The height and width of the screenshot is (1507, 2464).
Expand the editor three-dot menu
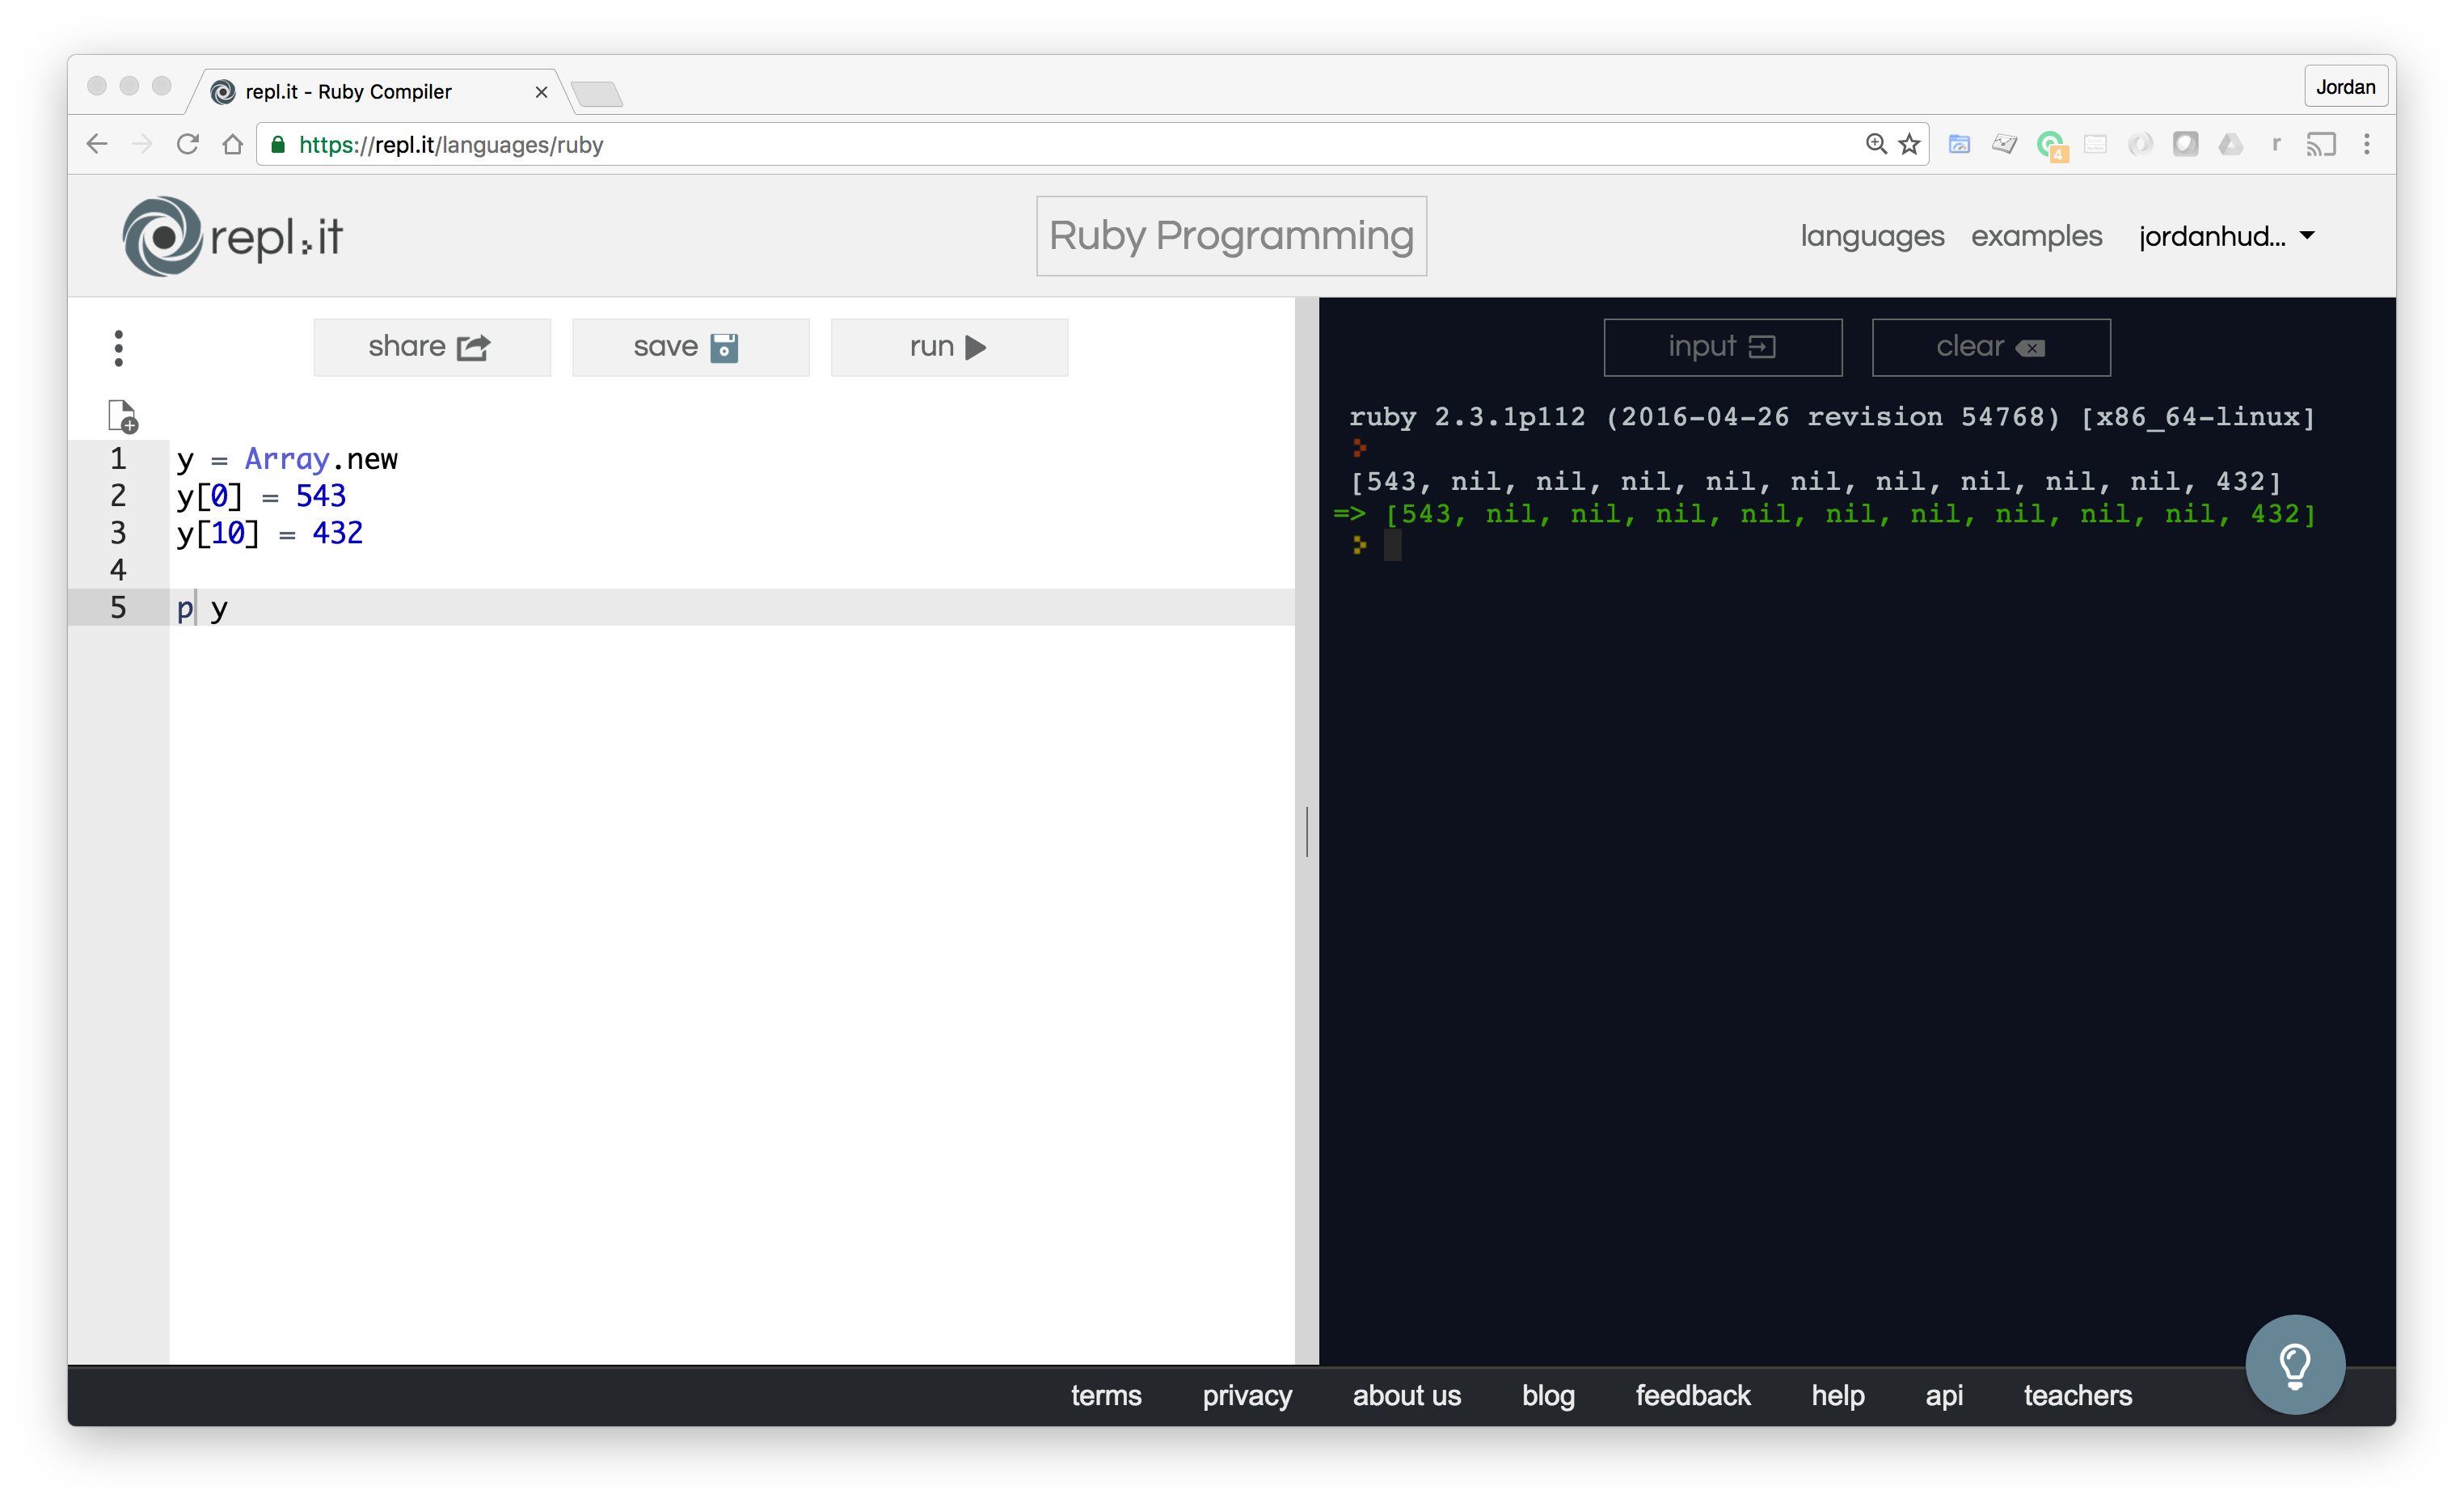point(118,347)
